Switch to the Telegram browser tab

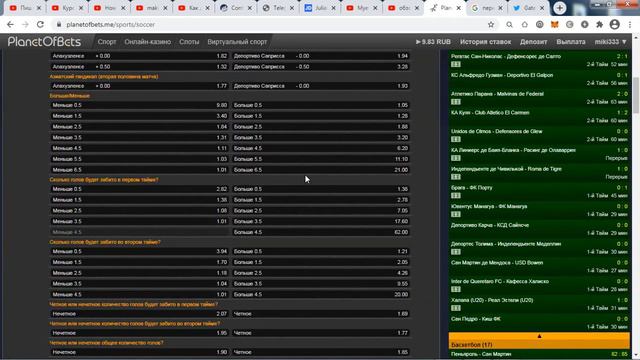278,8
